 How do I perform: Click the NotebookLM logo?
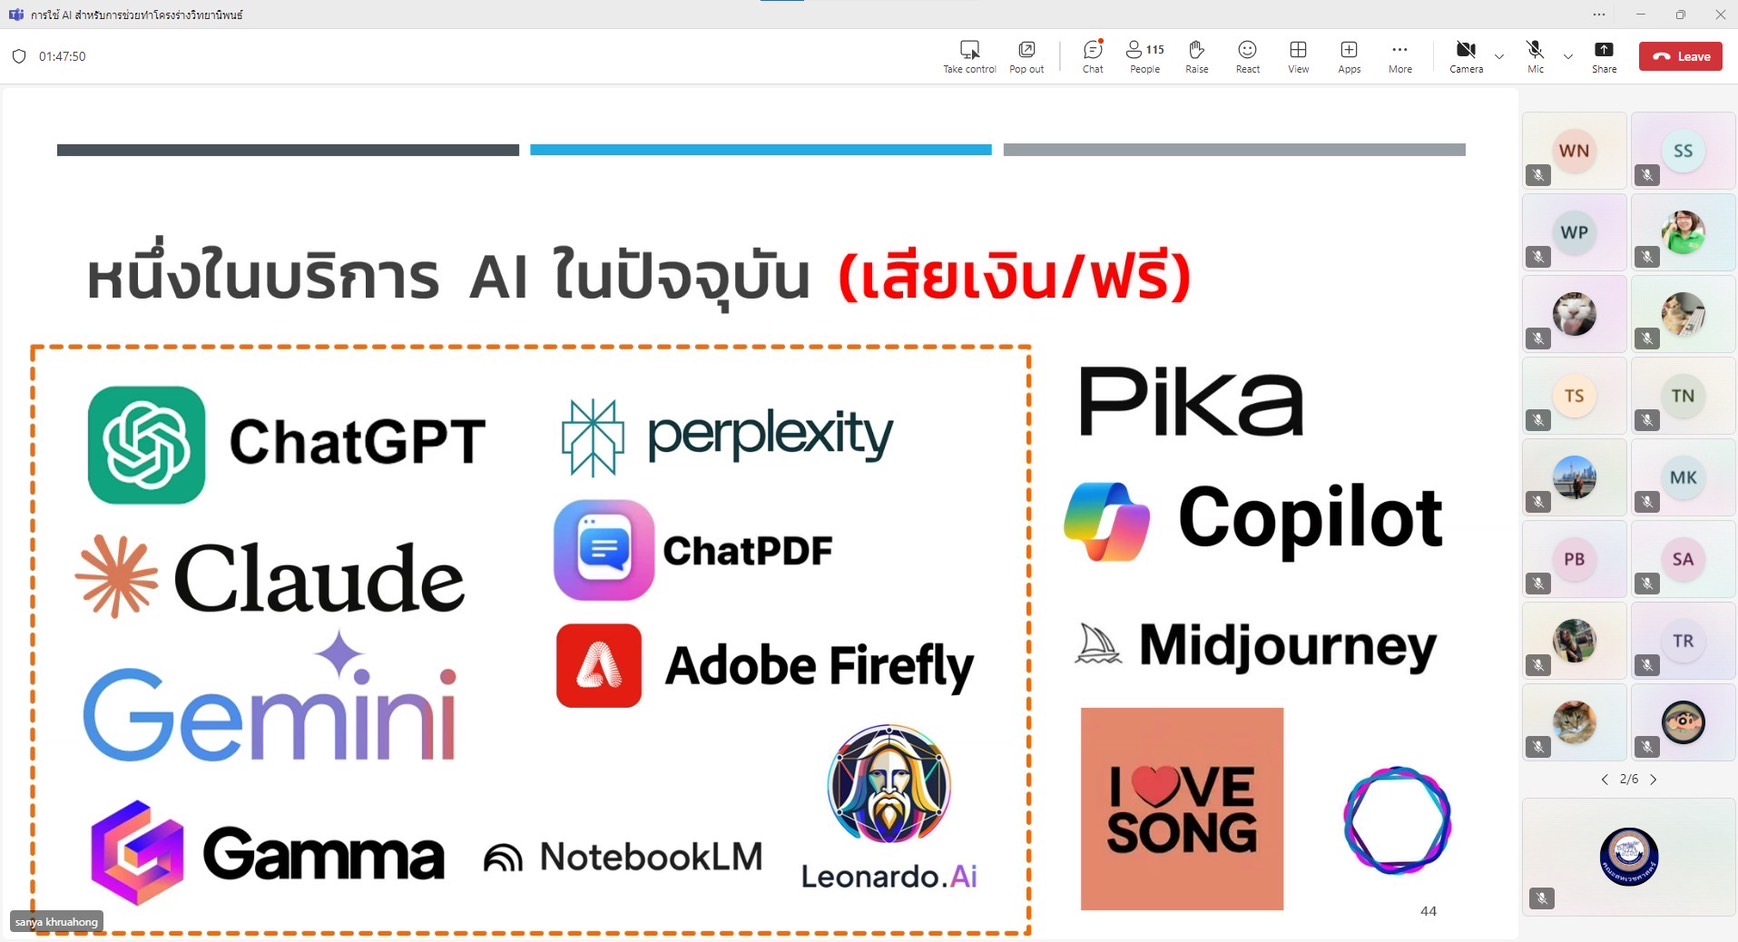pyautogui.click(x=622, y=857)
